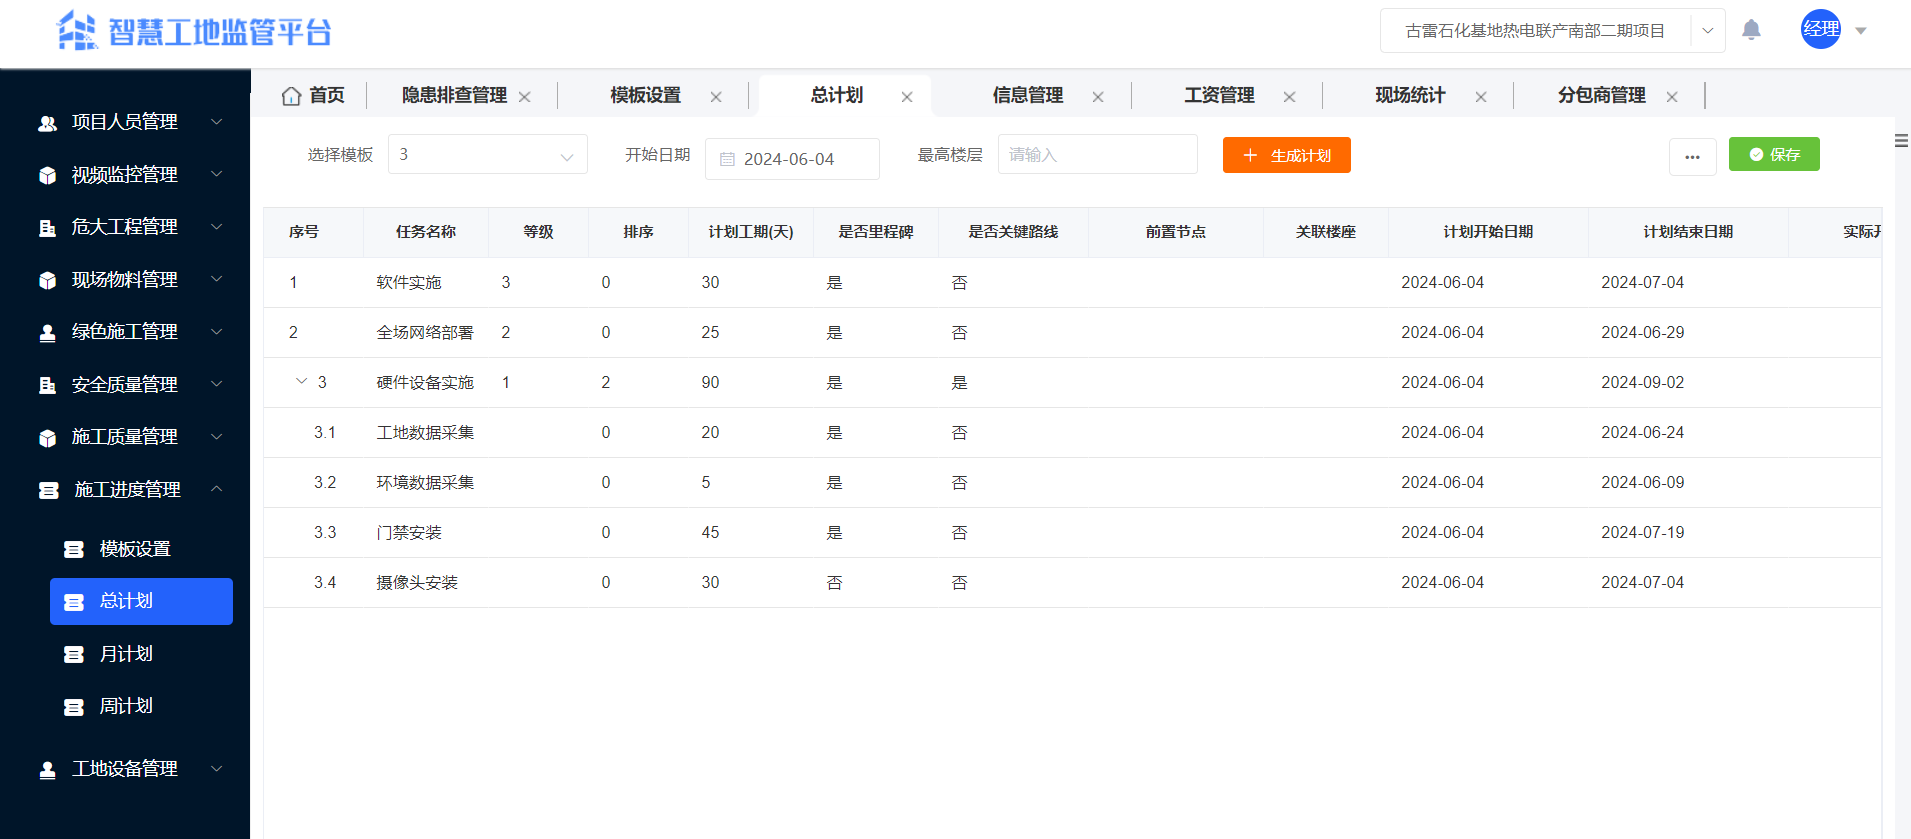Viewport: 1911px width, 839px height.
Task: Expand 危大工程管理 menu chevron
Action: (x=216, y=226)
